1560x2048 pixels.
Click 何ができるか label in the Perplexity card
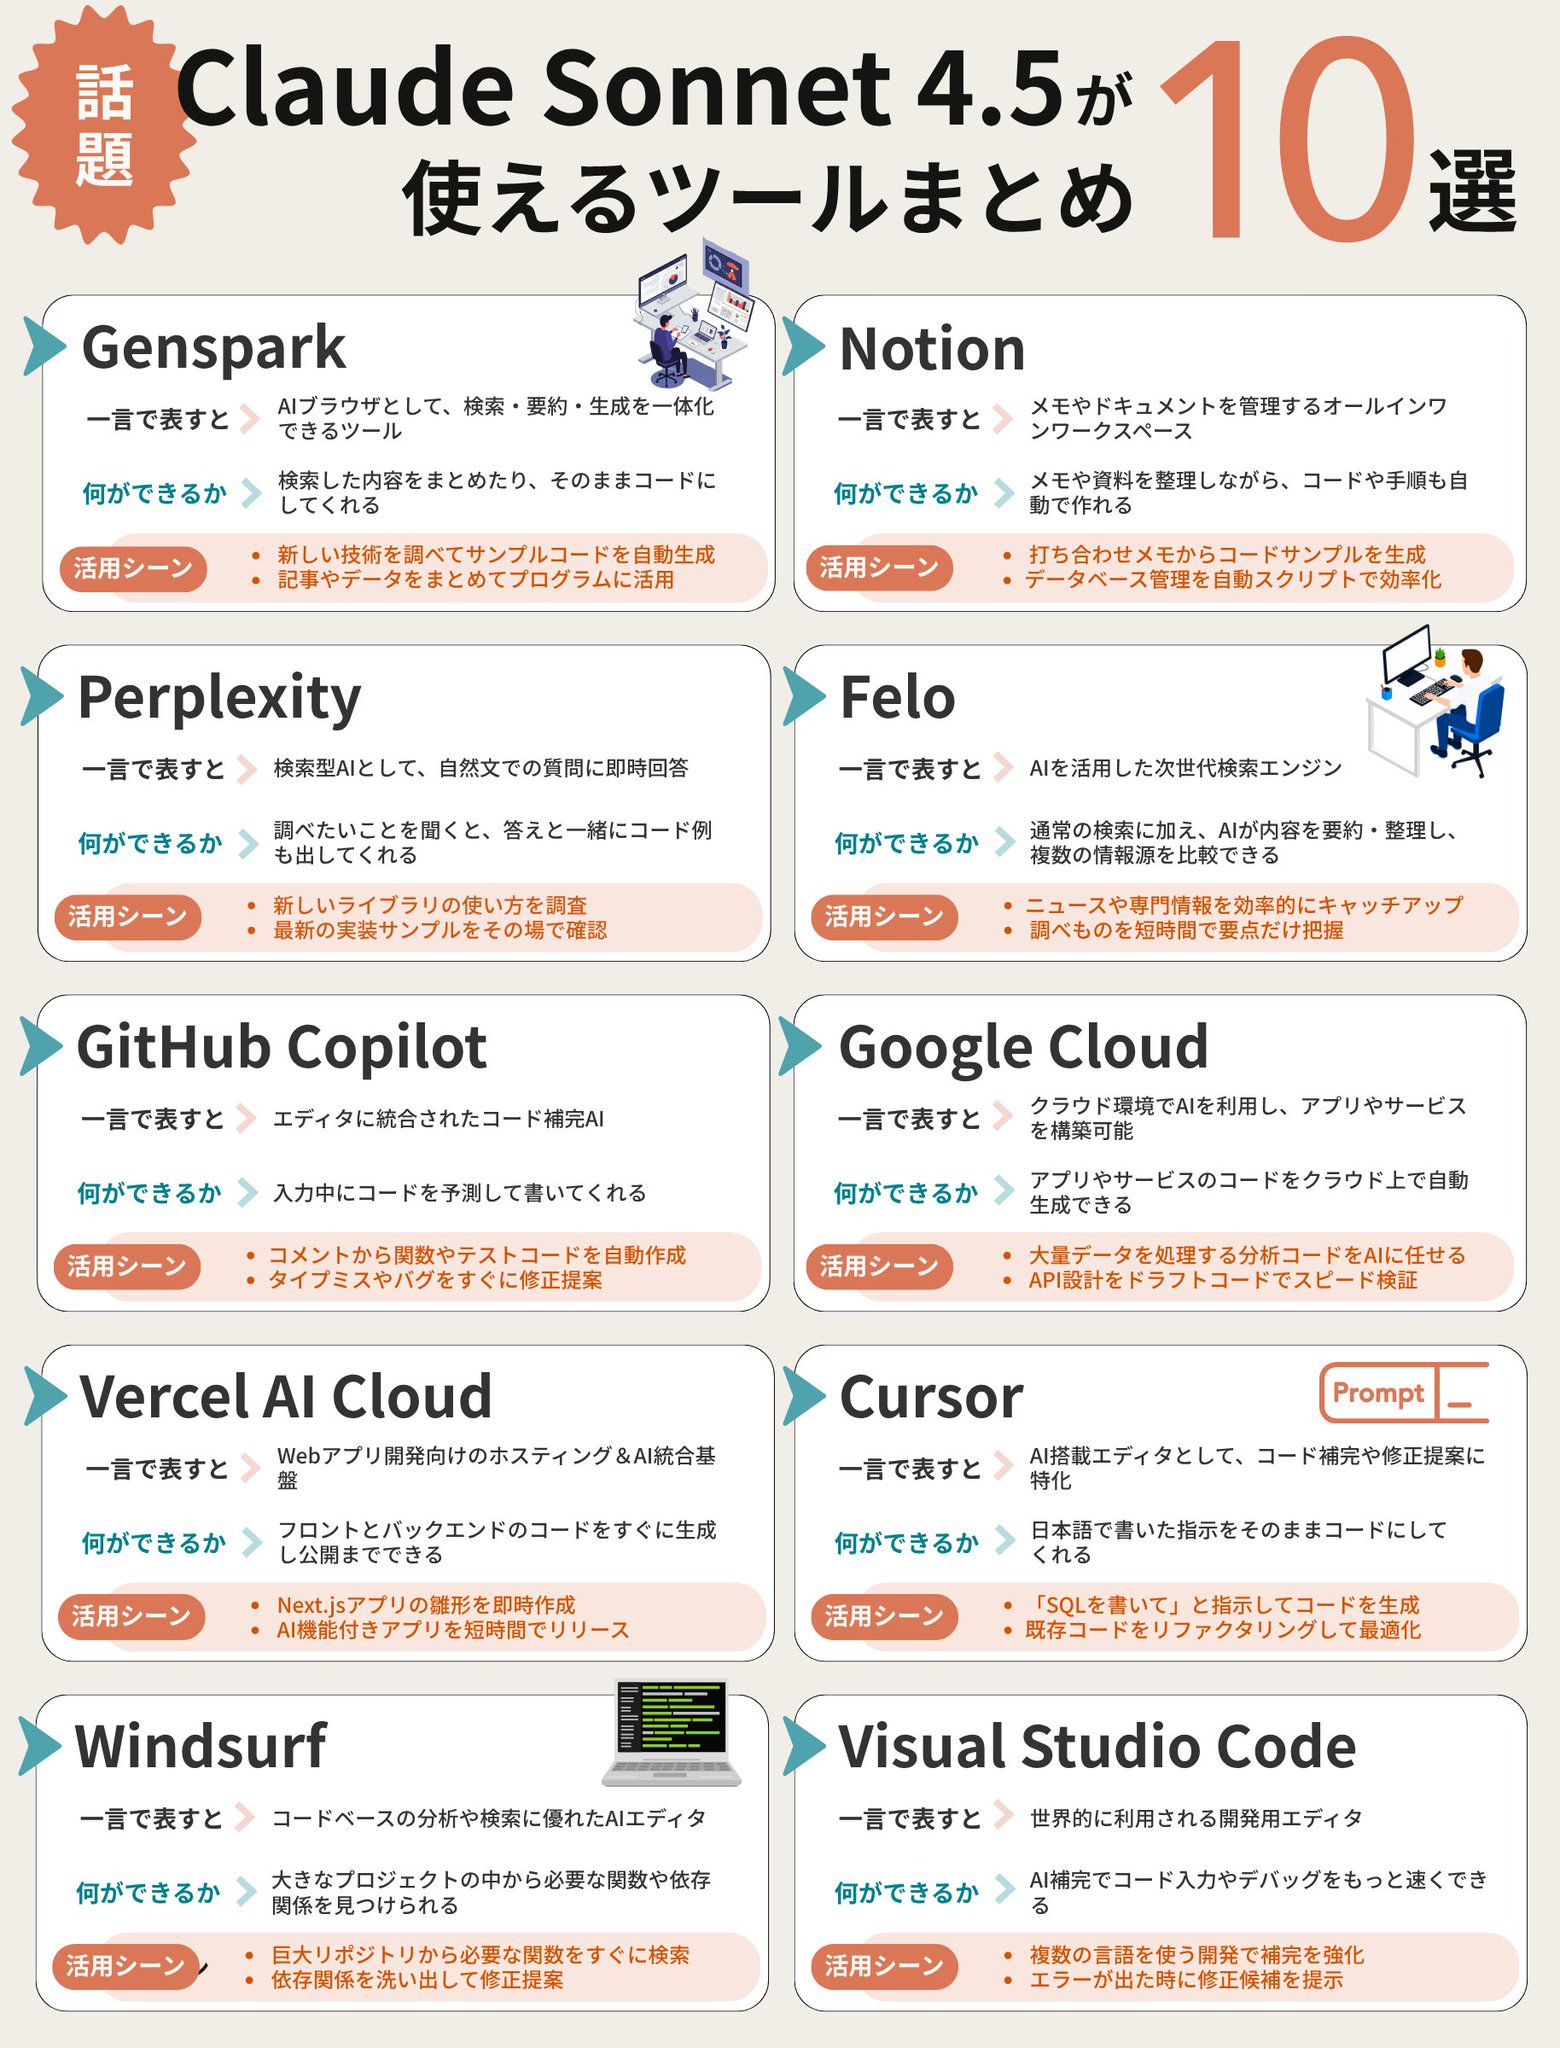(150, 843)
